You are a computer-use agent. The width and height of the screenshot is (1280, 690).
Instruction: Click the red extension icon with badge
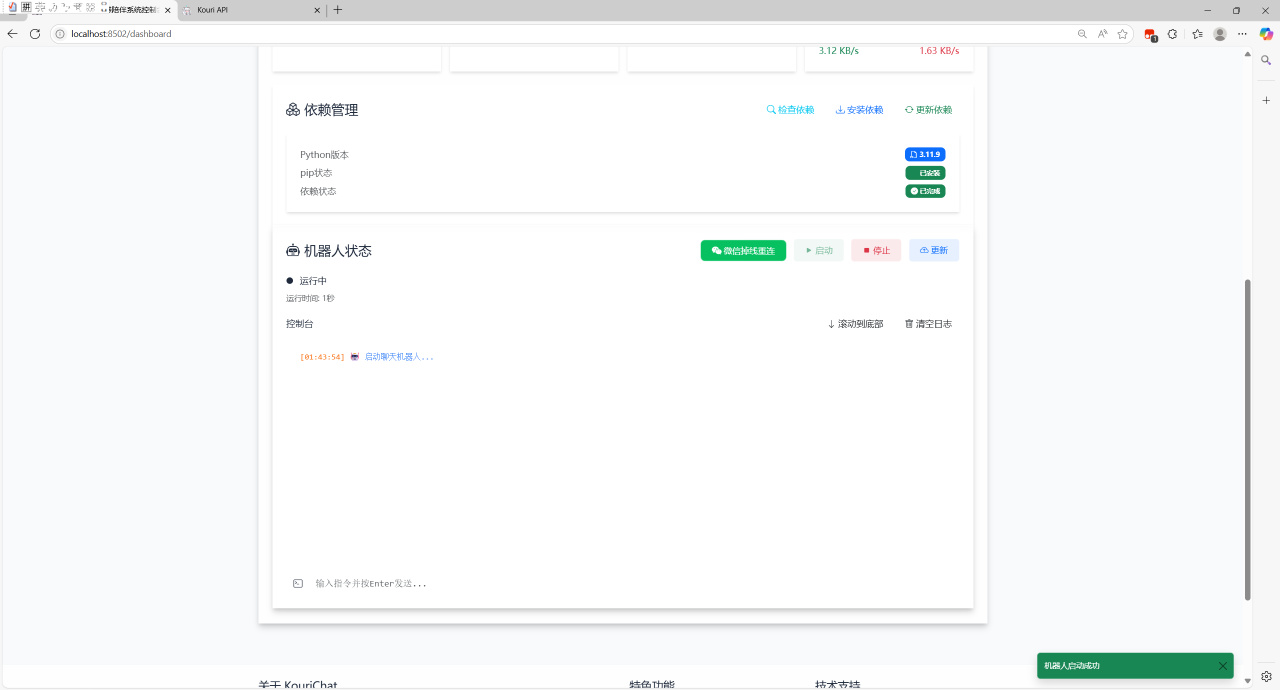click(x=1150, y=34)
